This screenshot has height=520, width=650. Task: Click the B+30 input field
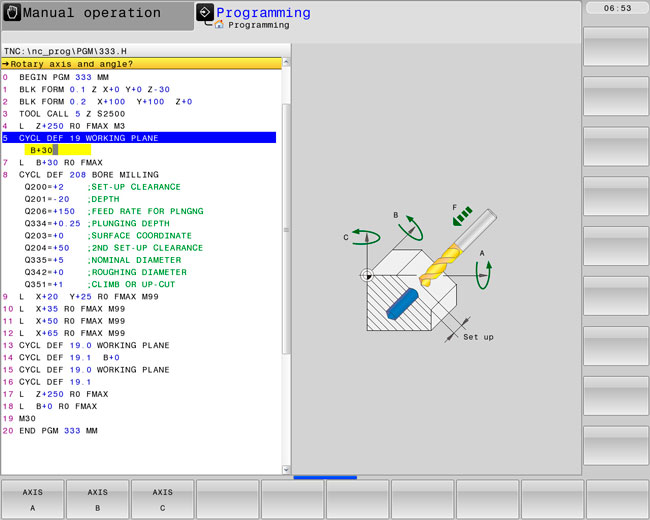pos(58,150)
